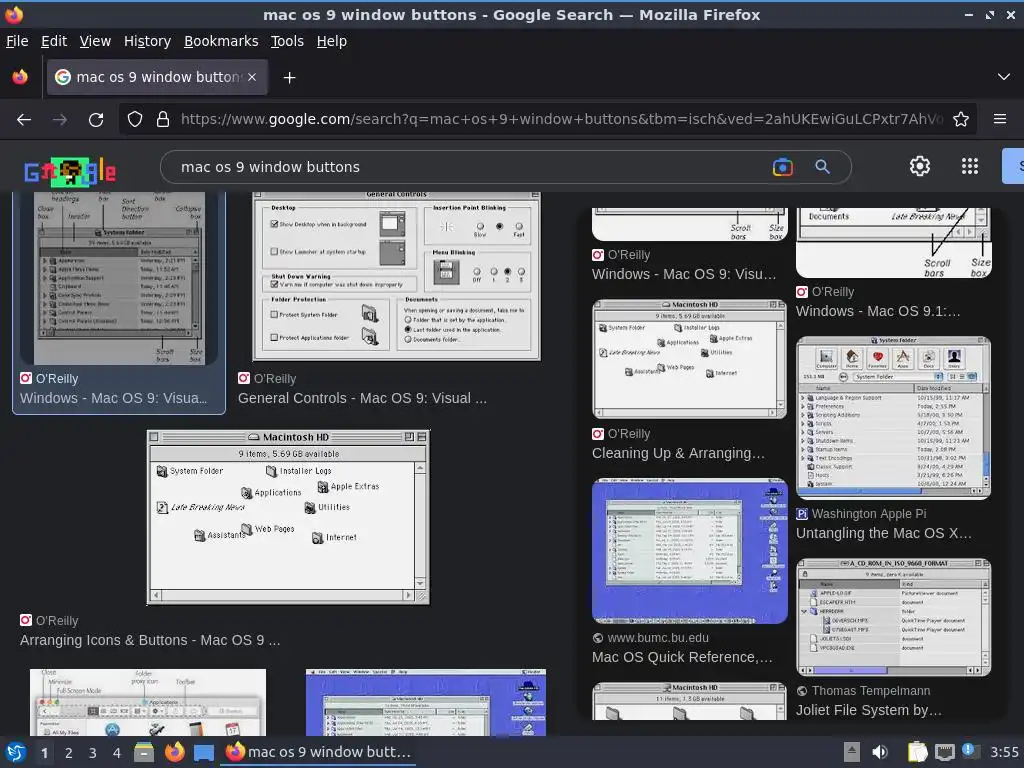Reload the current page

click(x=96, y=120)
